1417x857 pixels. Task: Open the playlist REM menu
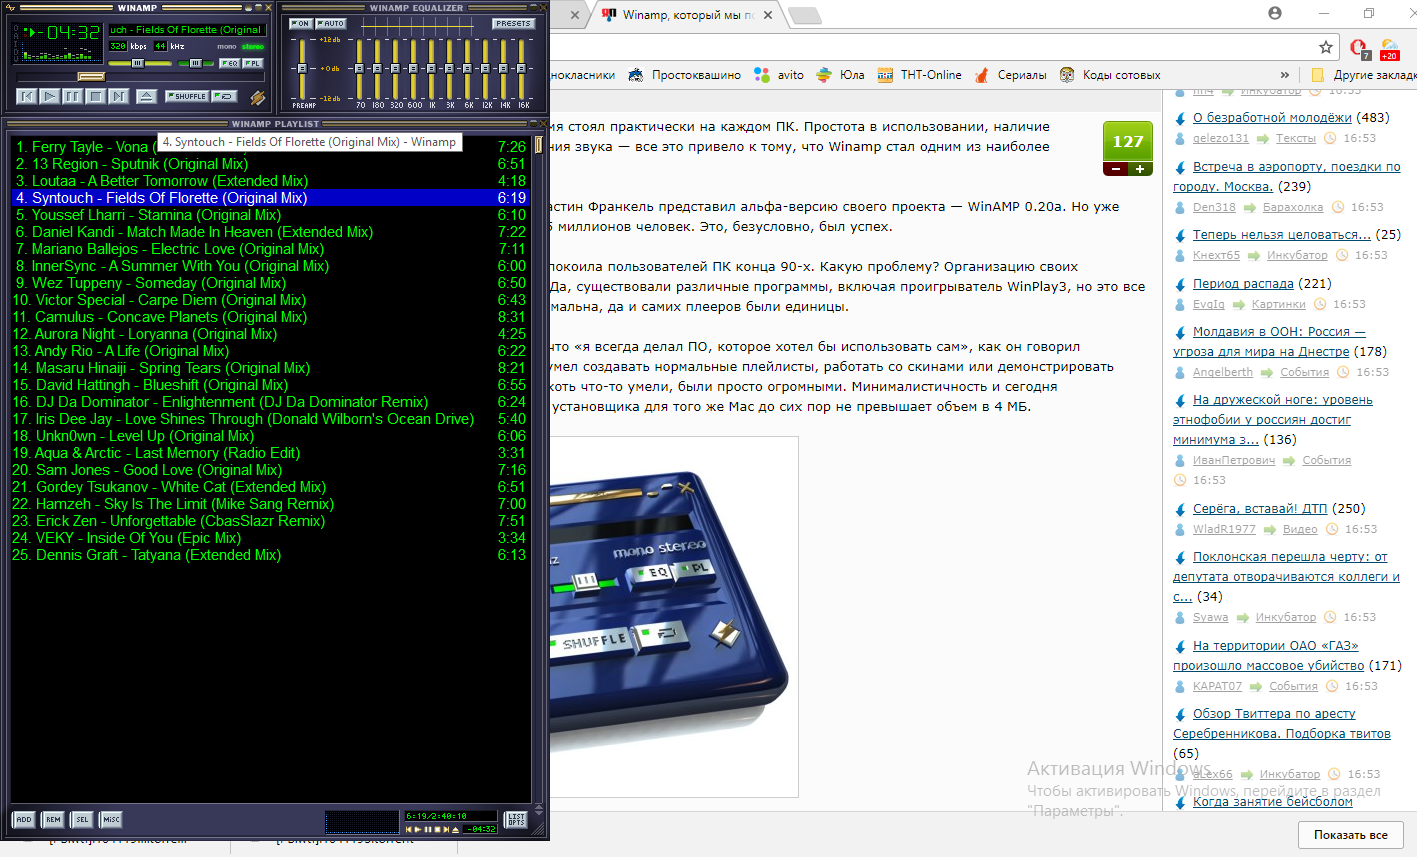53,819
